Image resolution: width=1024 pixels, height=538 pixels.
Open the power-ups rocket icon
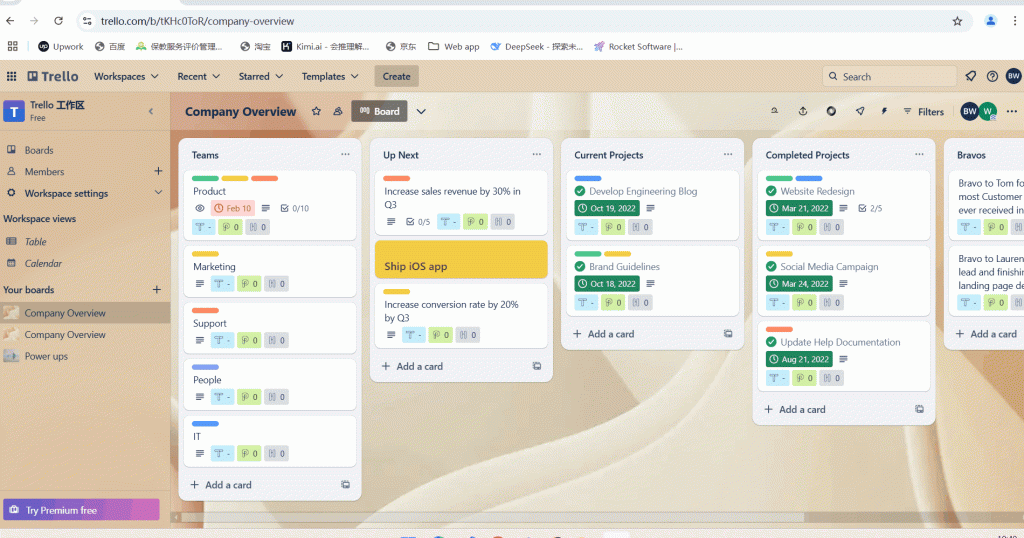pos(859,111)
